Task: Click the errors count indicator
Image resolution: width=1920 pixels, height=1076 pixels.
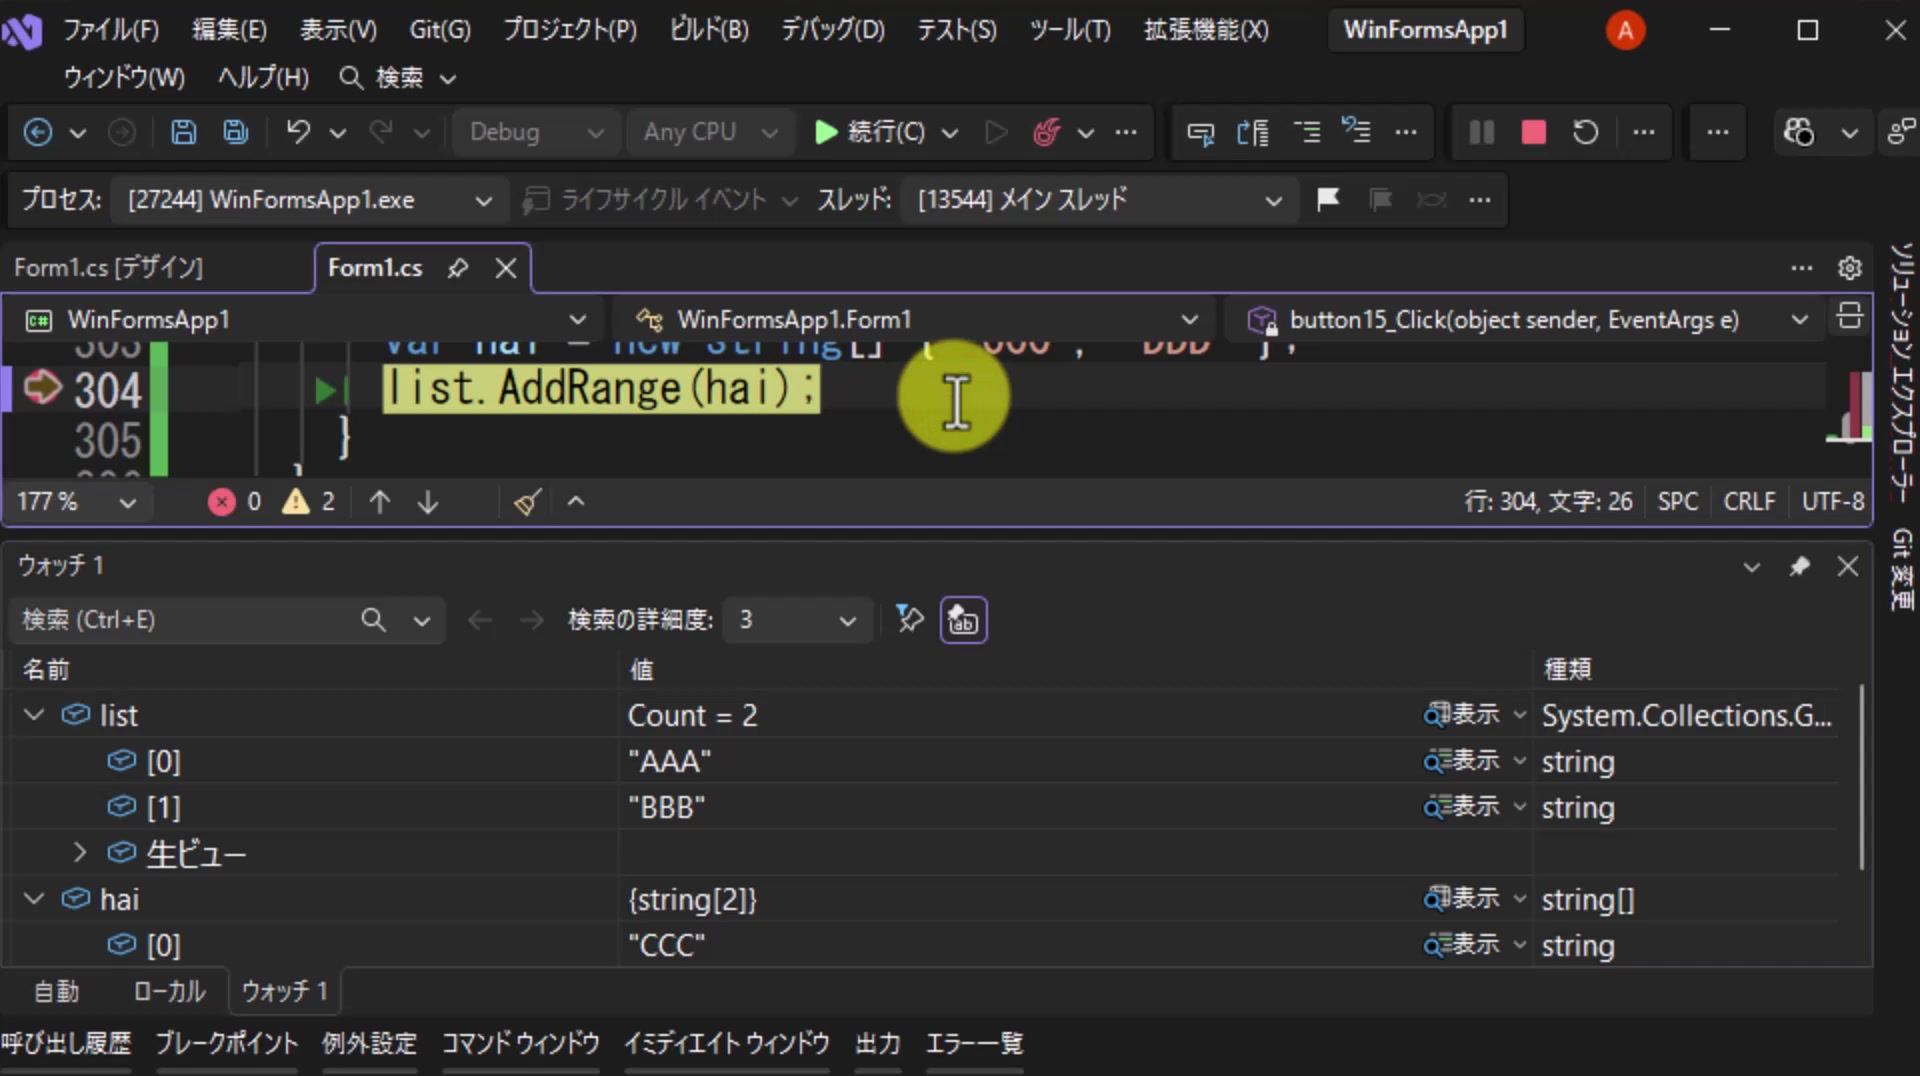Action: [235, 501]
